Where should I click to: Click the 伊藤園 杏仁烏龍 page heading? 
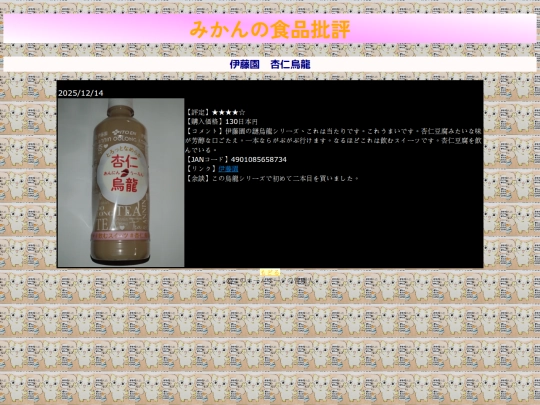[270, 64]
